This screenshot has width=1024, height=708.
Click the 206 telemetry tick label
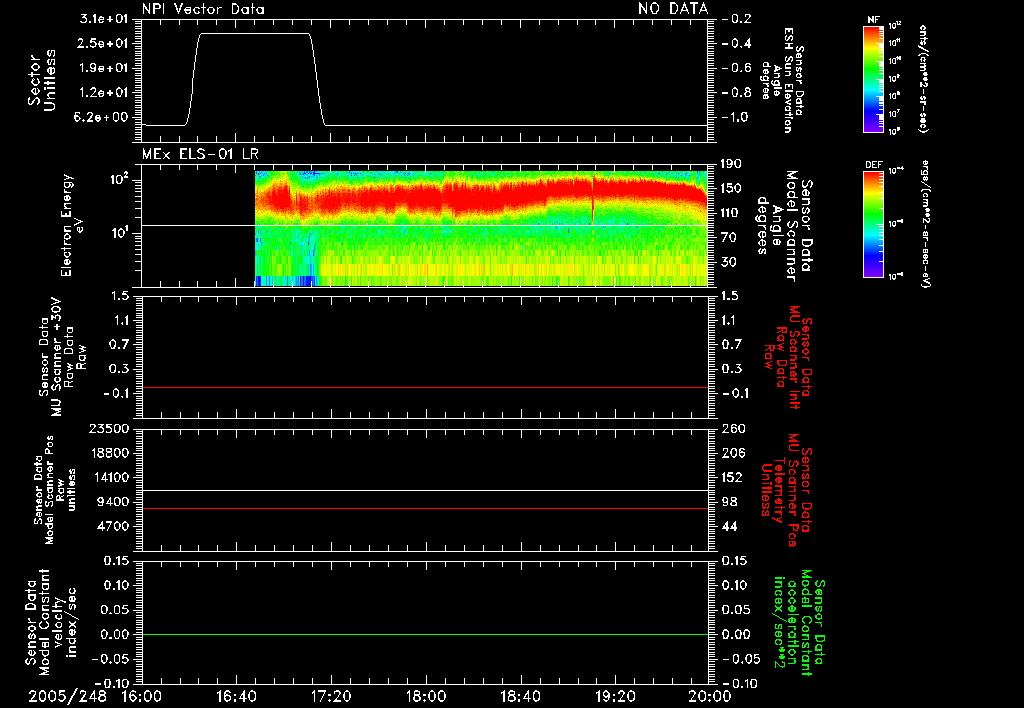733,453
